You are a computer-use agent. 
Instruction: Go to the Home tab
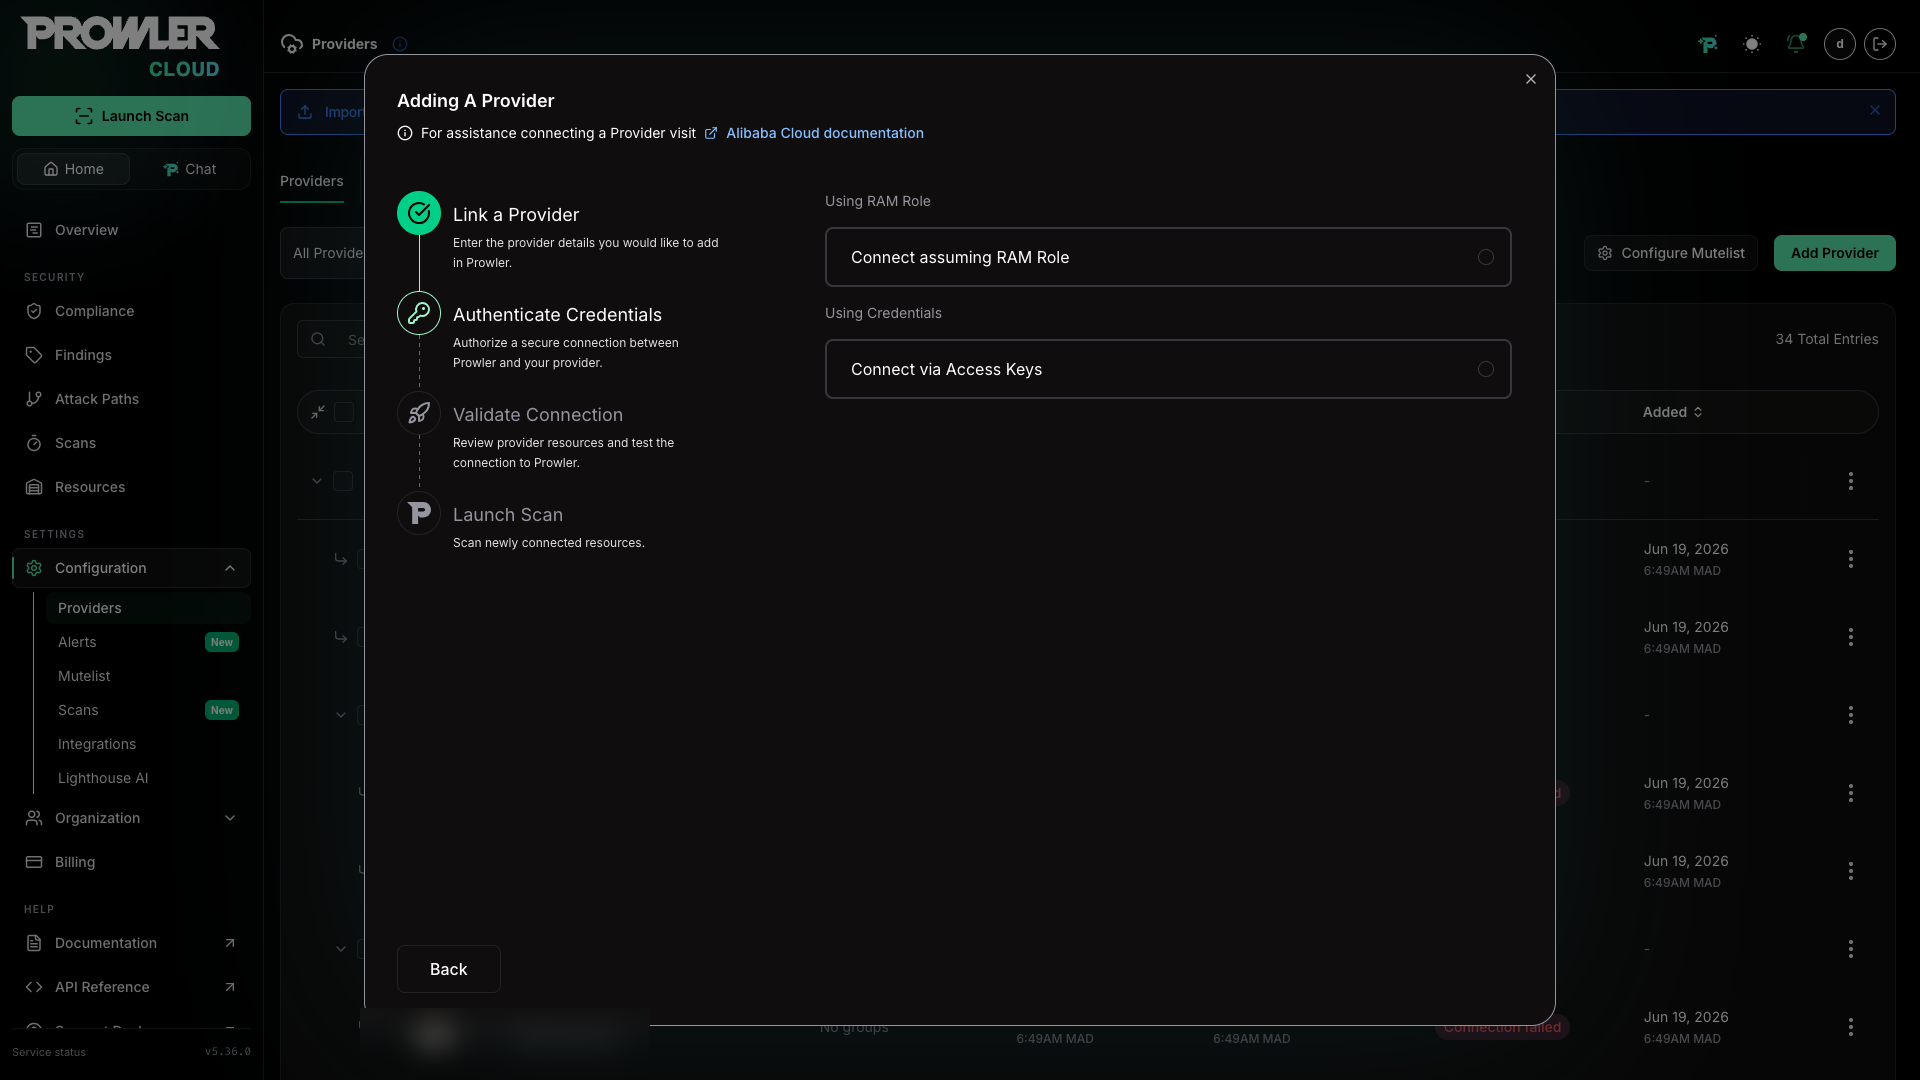pyautogui.click(x=73, y=169)
